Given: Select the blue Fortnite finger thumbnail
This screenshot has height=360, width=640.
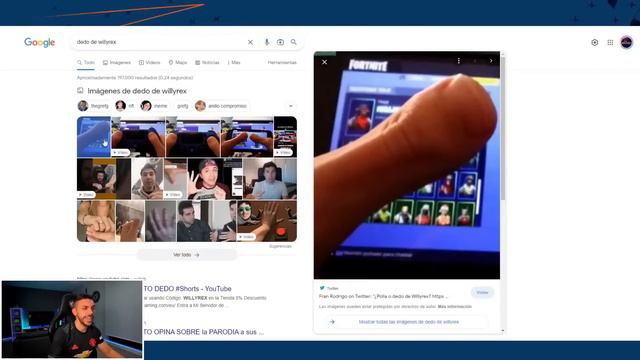Looking at the screenshot, I should point(94,137).
